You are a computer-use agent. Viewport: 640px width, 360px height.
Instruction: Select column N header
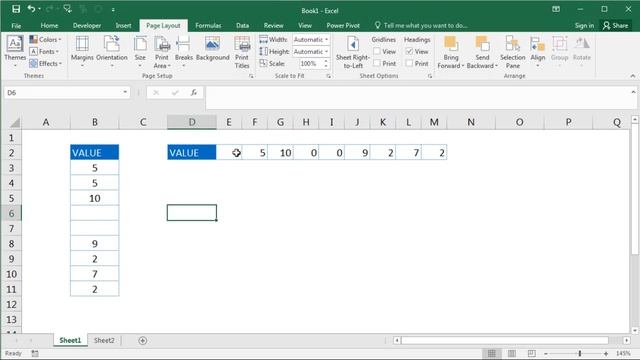point(471,122)
